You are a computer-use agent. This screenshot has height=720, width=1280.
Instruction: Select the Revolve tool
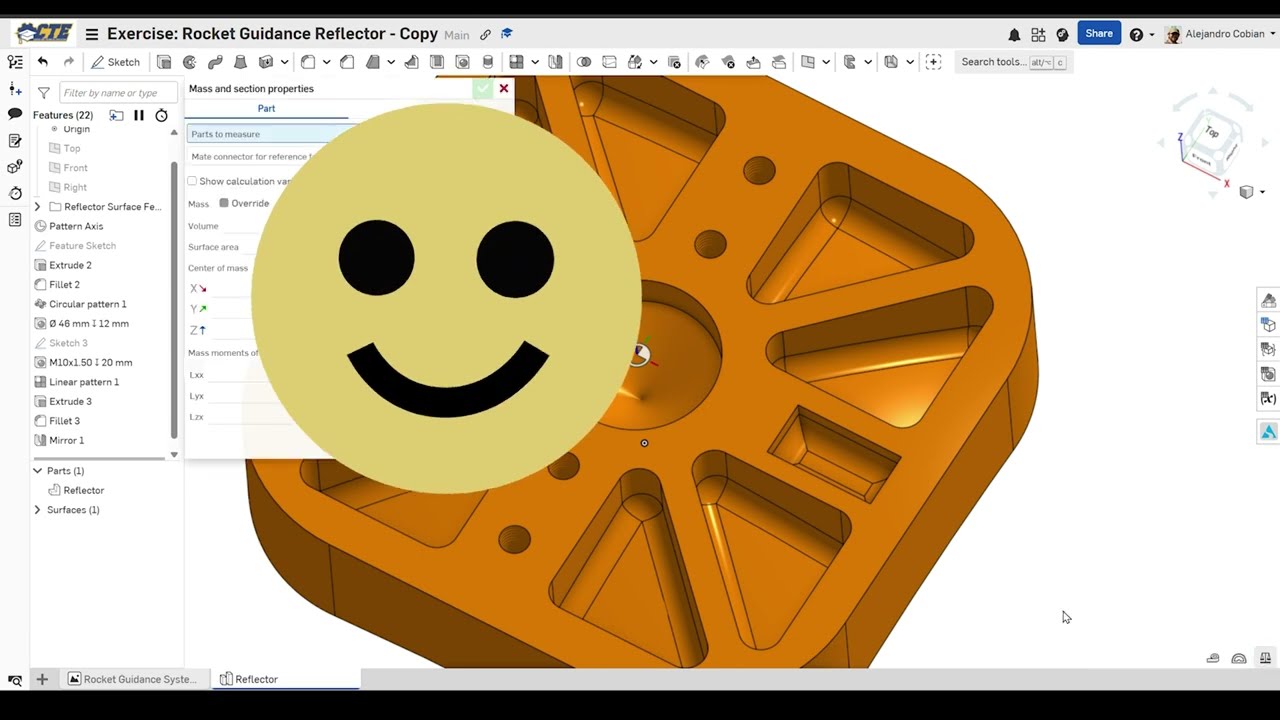[x=190, y=62]
